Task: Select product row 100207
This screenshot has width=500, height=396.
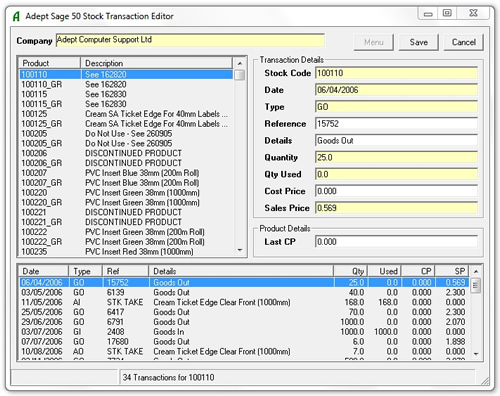Action: tap(126, 173)
